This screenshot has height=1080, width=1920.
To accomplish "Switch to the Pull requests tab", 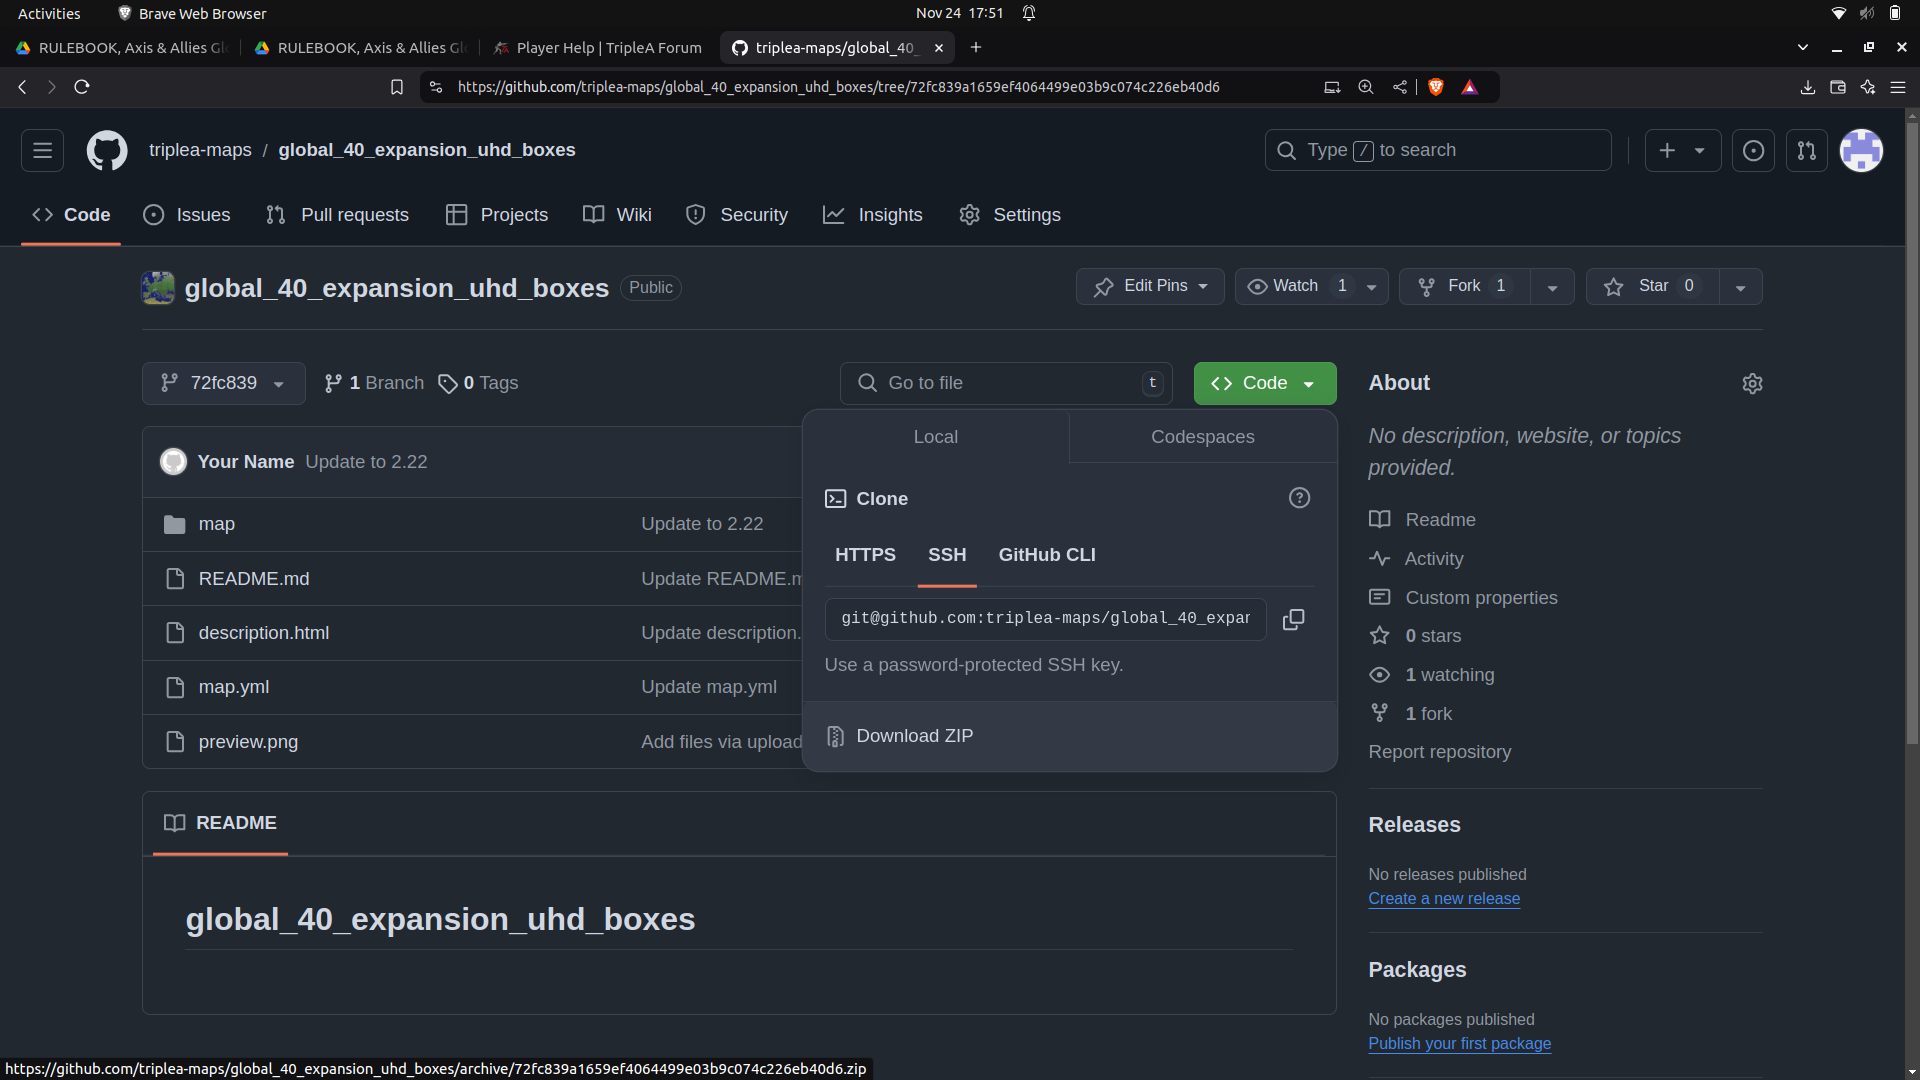I will point(337,215).
